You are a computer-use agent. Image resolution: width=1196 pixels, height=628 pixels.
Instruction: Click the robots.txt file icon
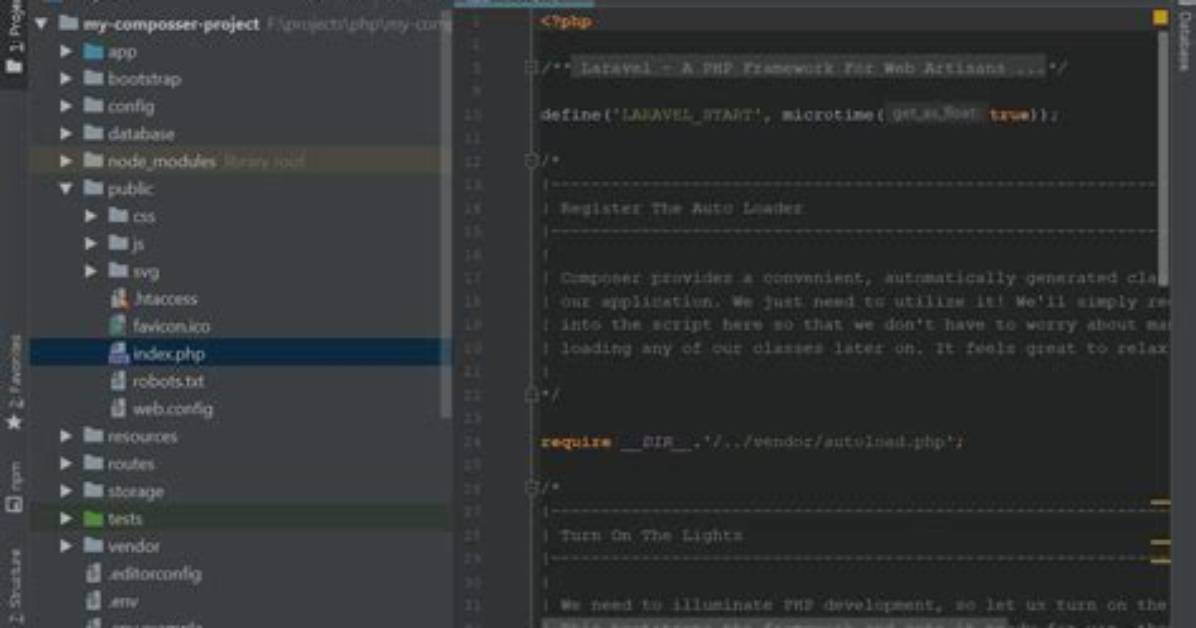pyautogui.click(x=117, y=381)
